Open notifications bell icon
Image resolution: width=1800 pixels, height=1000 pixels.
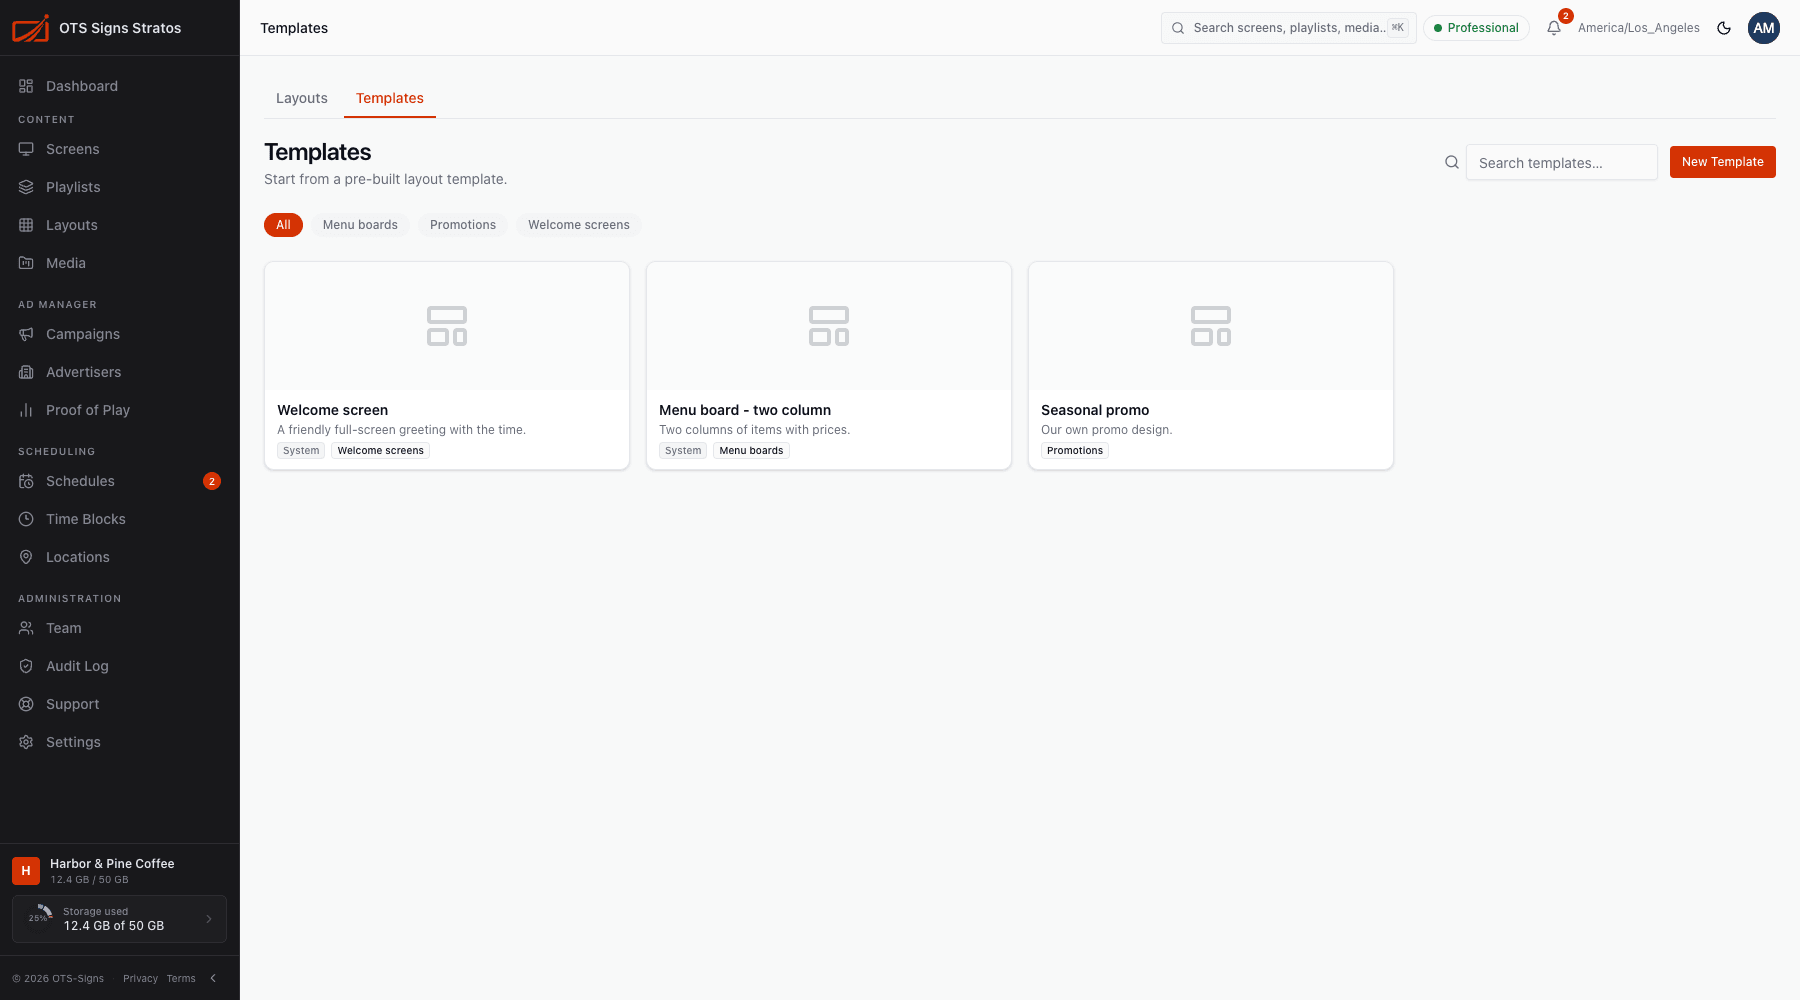click(x=1554, y=28)
